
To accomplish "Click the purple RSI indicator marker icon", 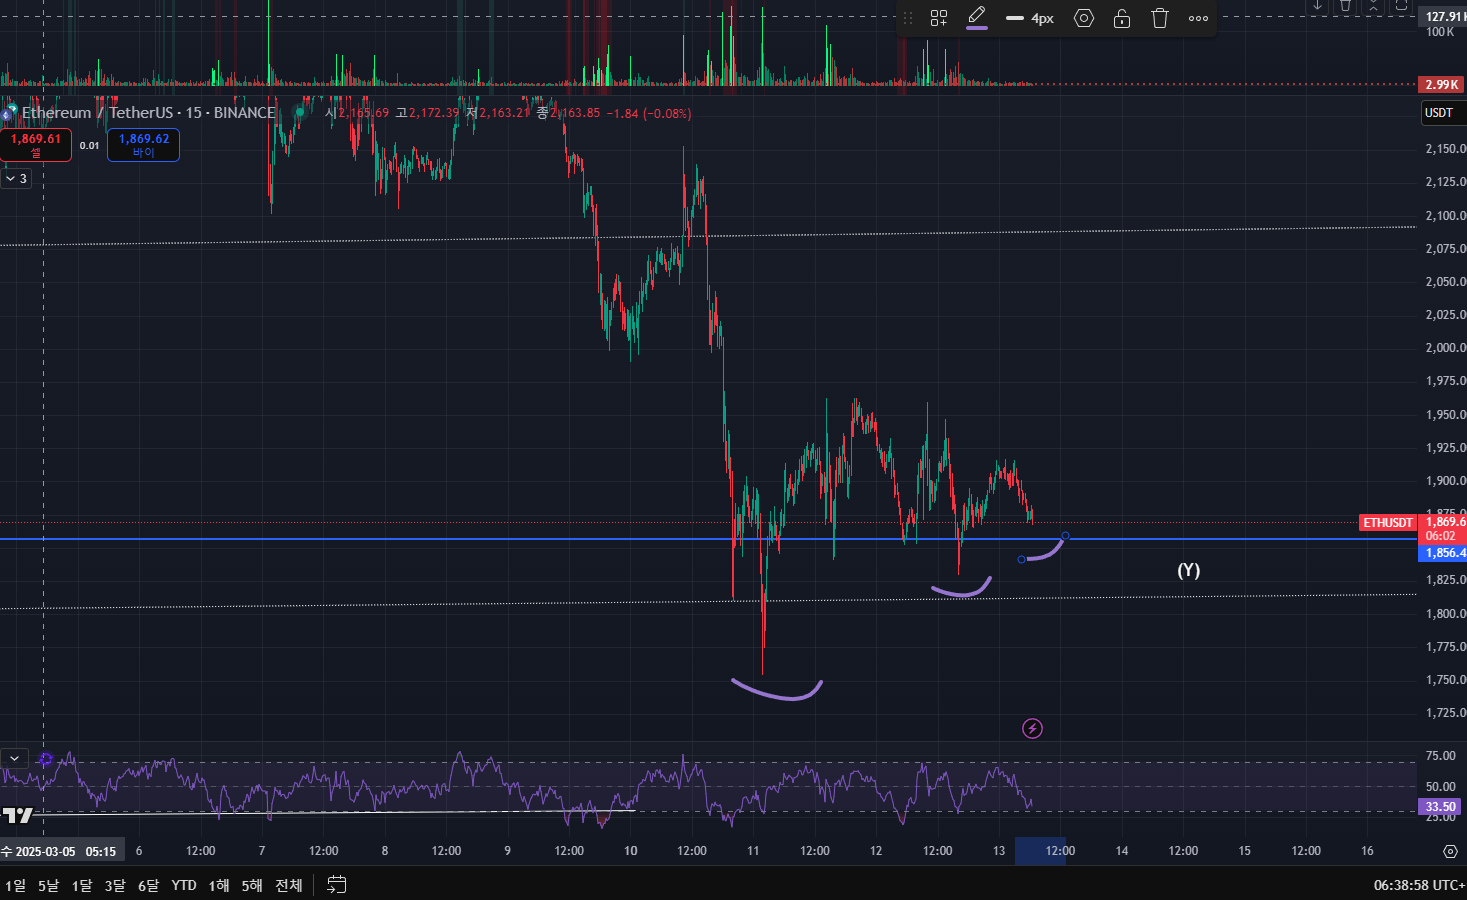I will pyautogui.click(x=45, y=760).
